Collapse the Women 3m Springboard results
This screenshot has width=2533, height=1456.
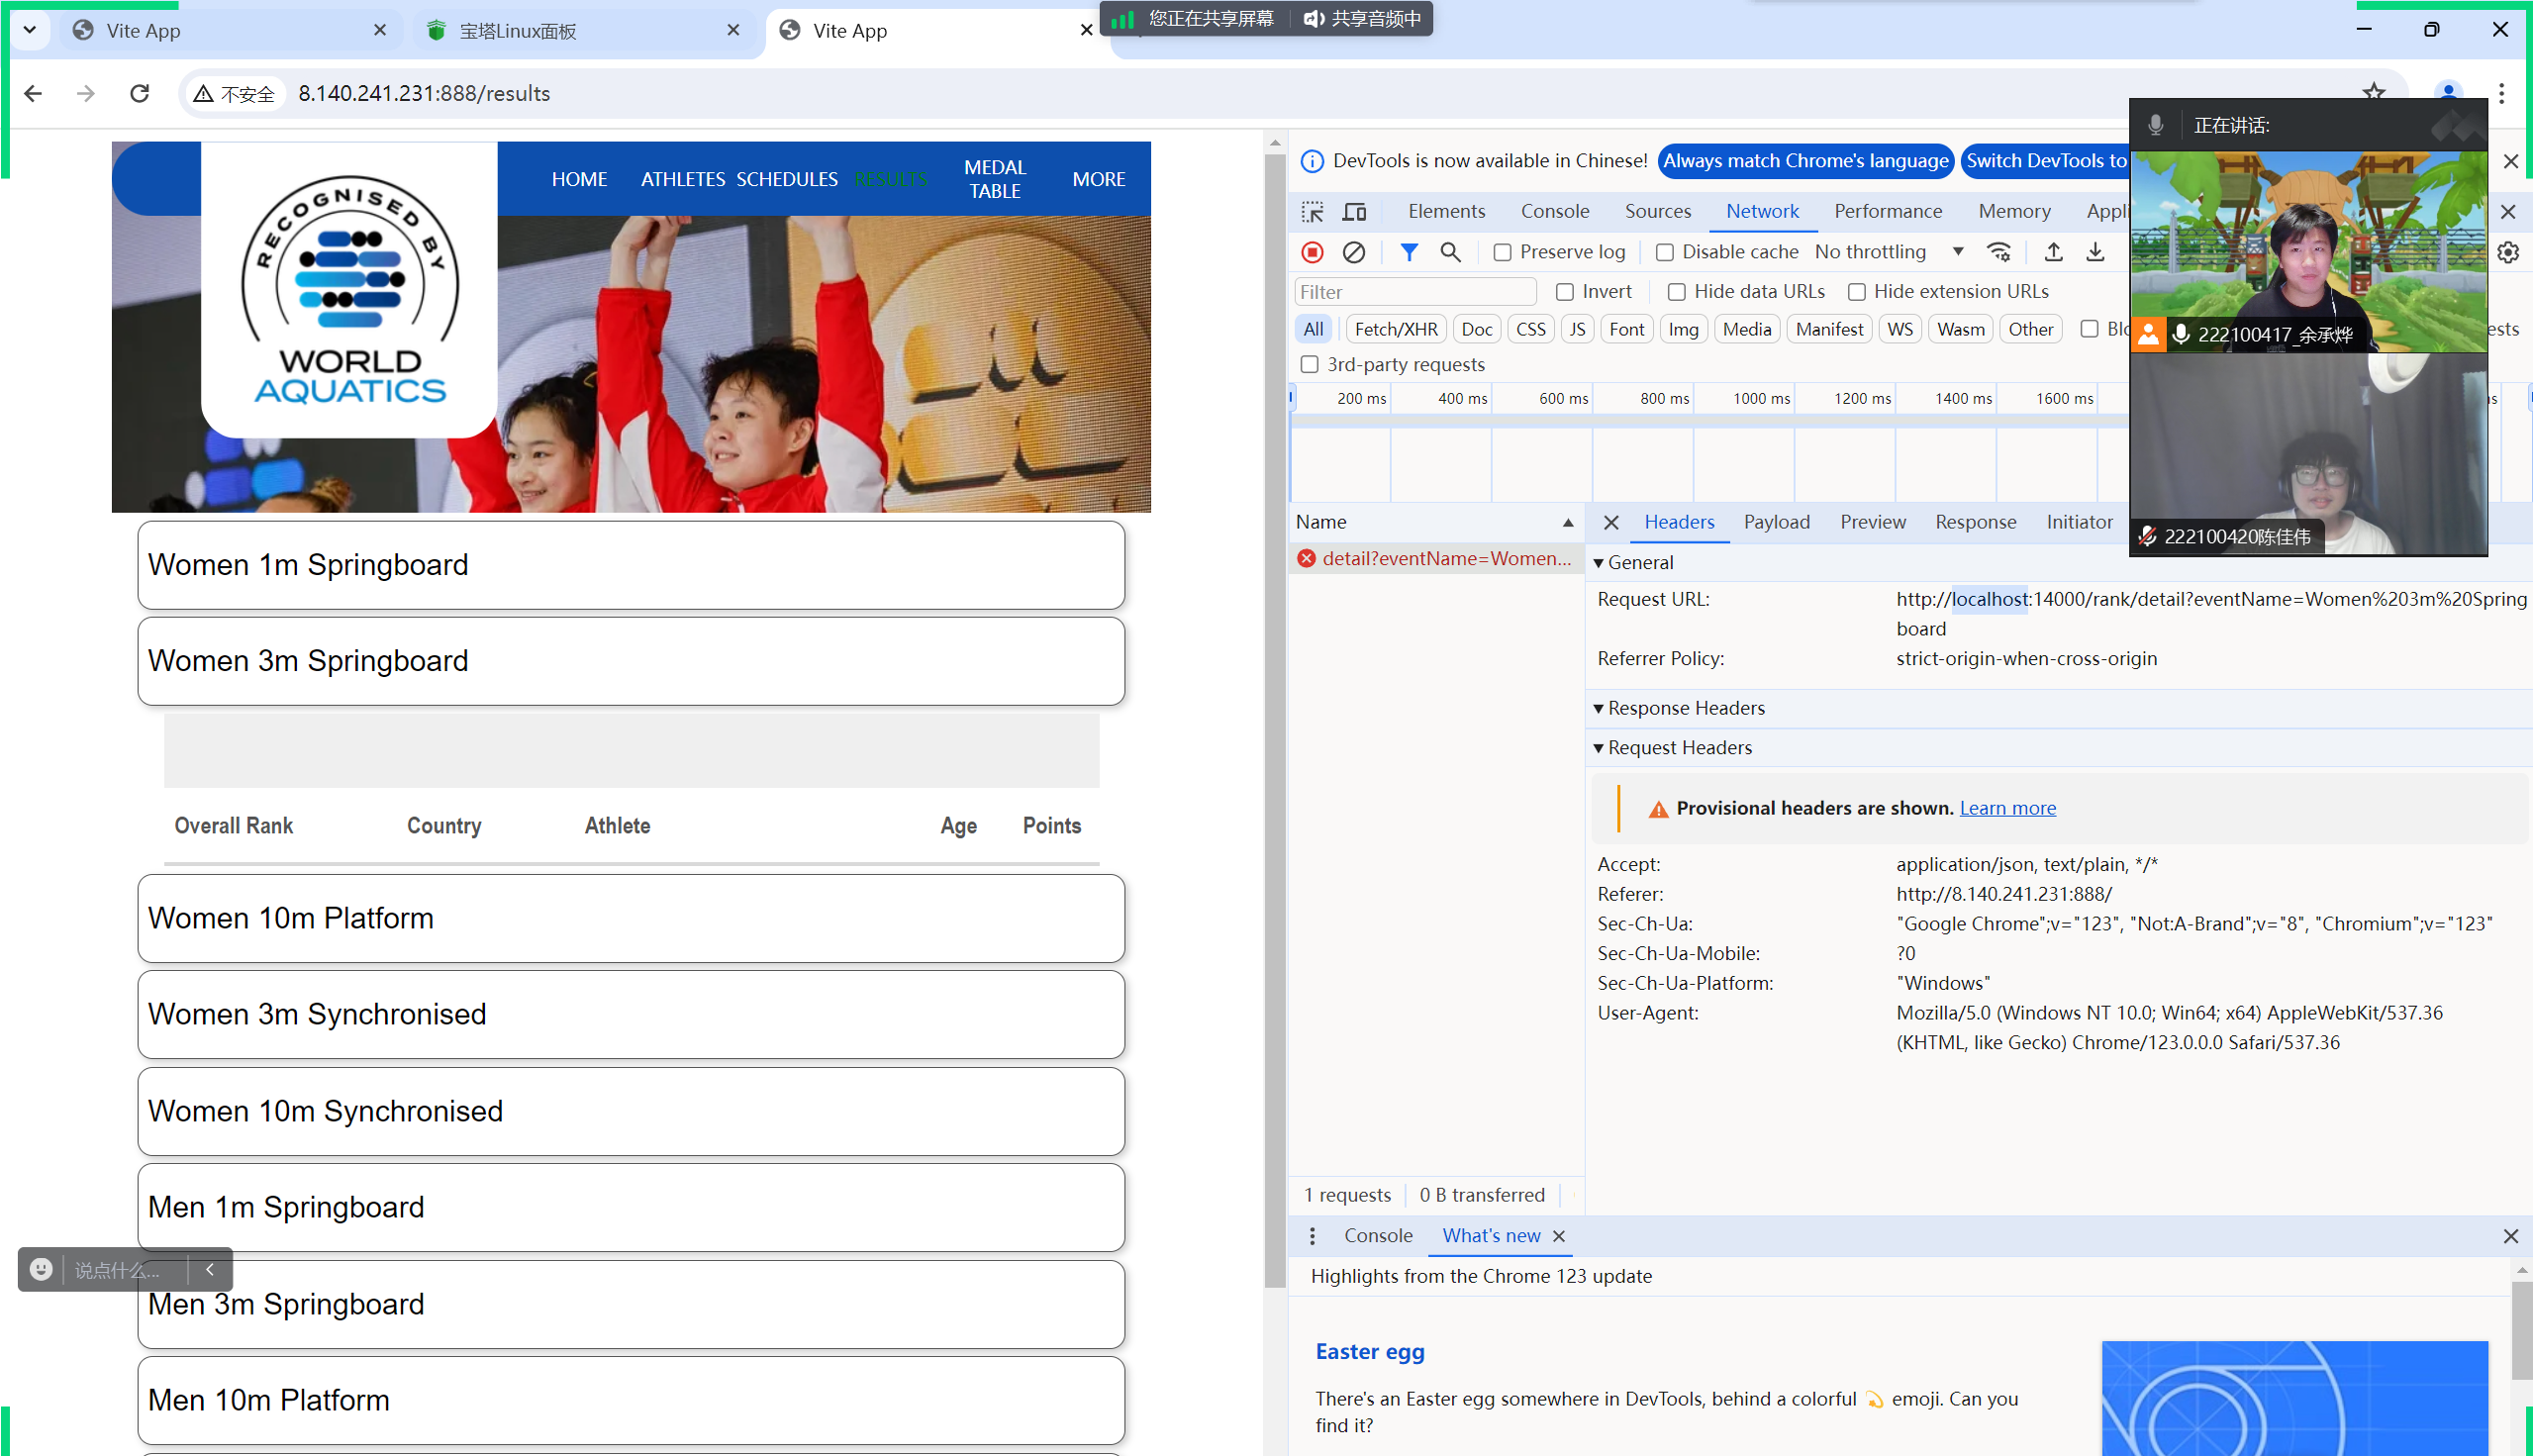pyautogui.click(x=631, y=661)
